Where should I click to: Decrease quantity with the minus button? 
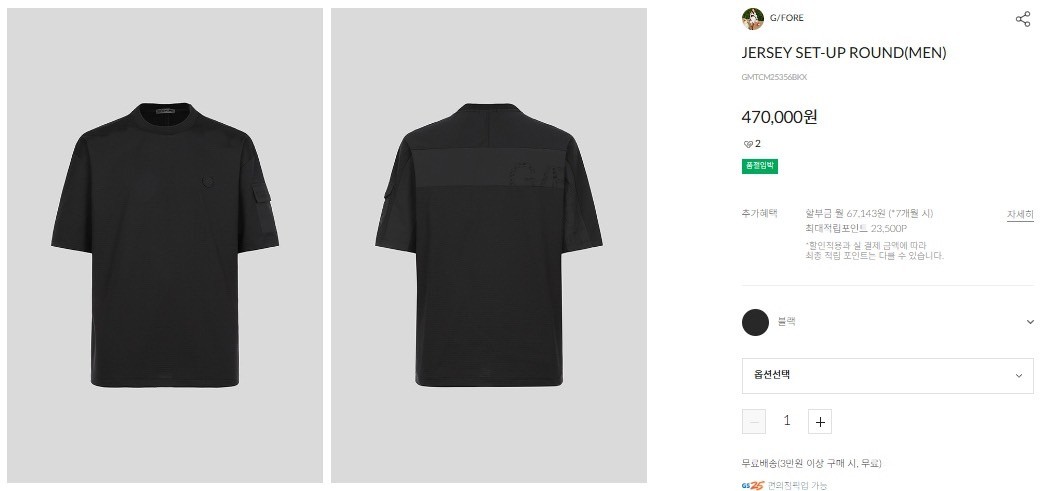pos(754,422)
